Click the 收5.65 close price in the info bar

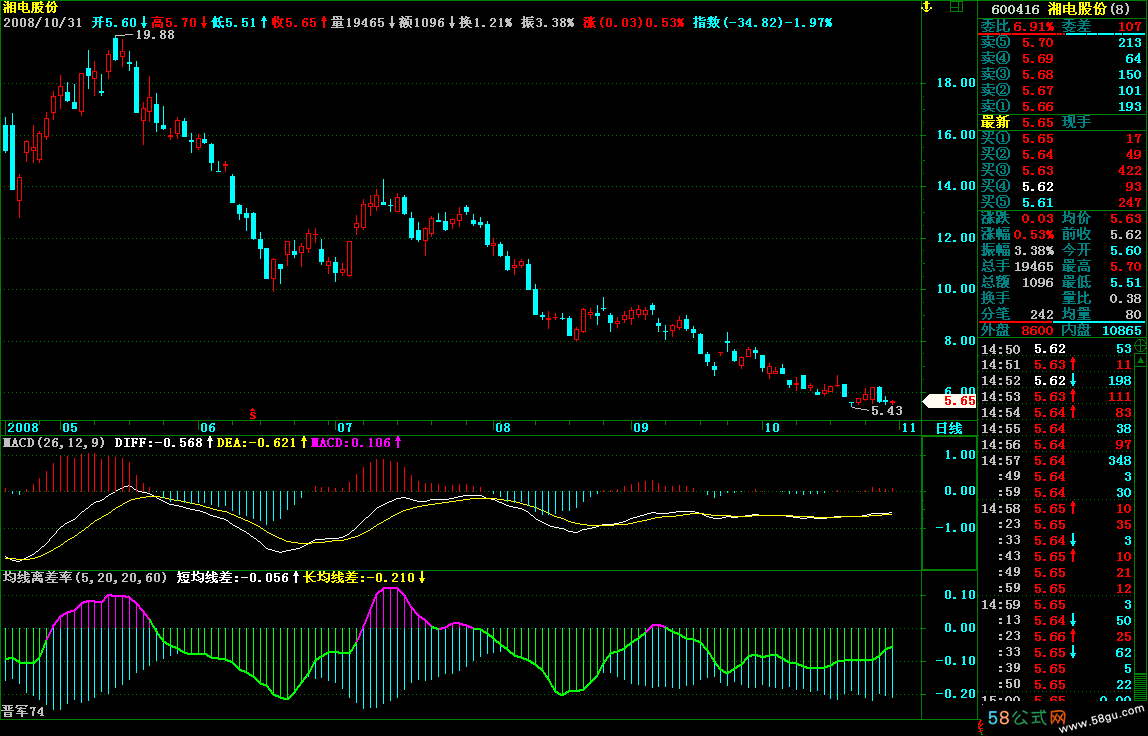[294, 23]
